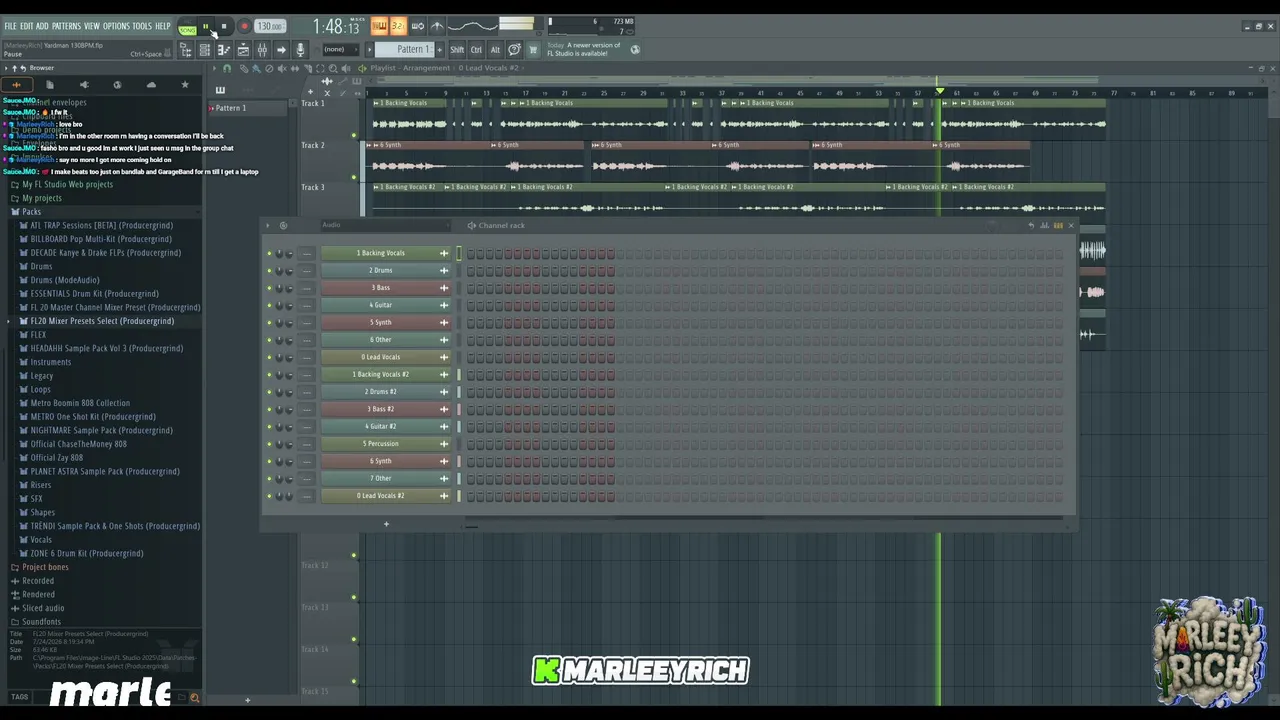The width and height of the screenshot is (1280, 720).
Task: Open the cloud tab in Browser
Action: click(x=151, y=85)
